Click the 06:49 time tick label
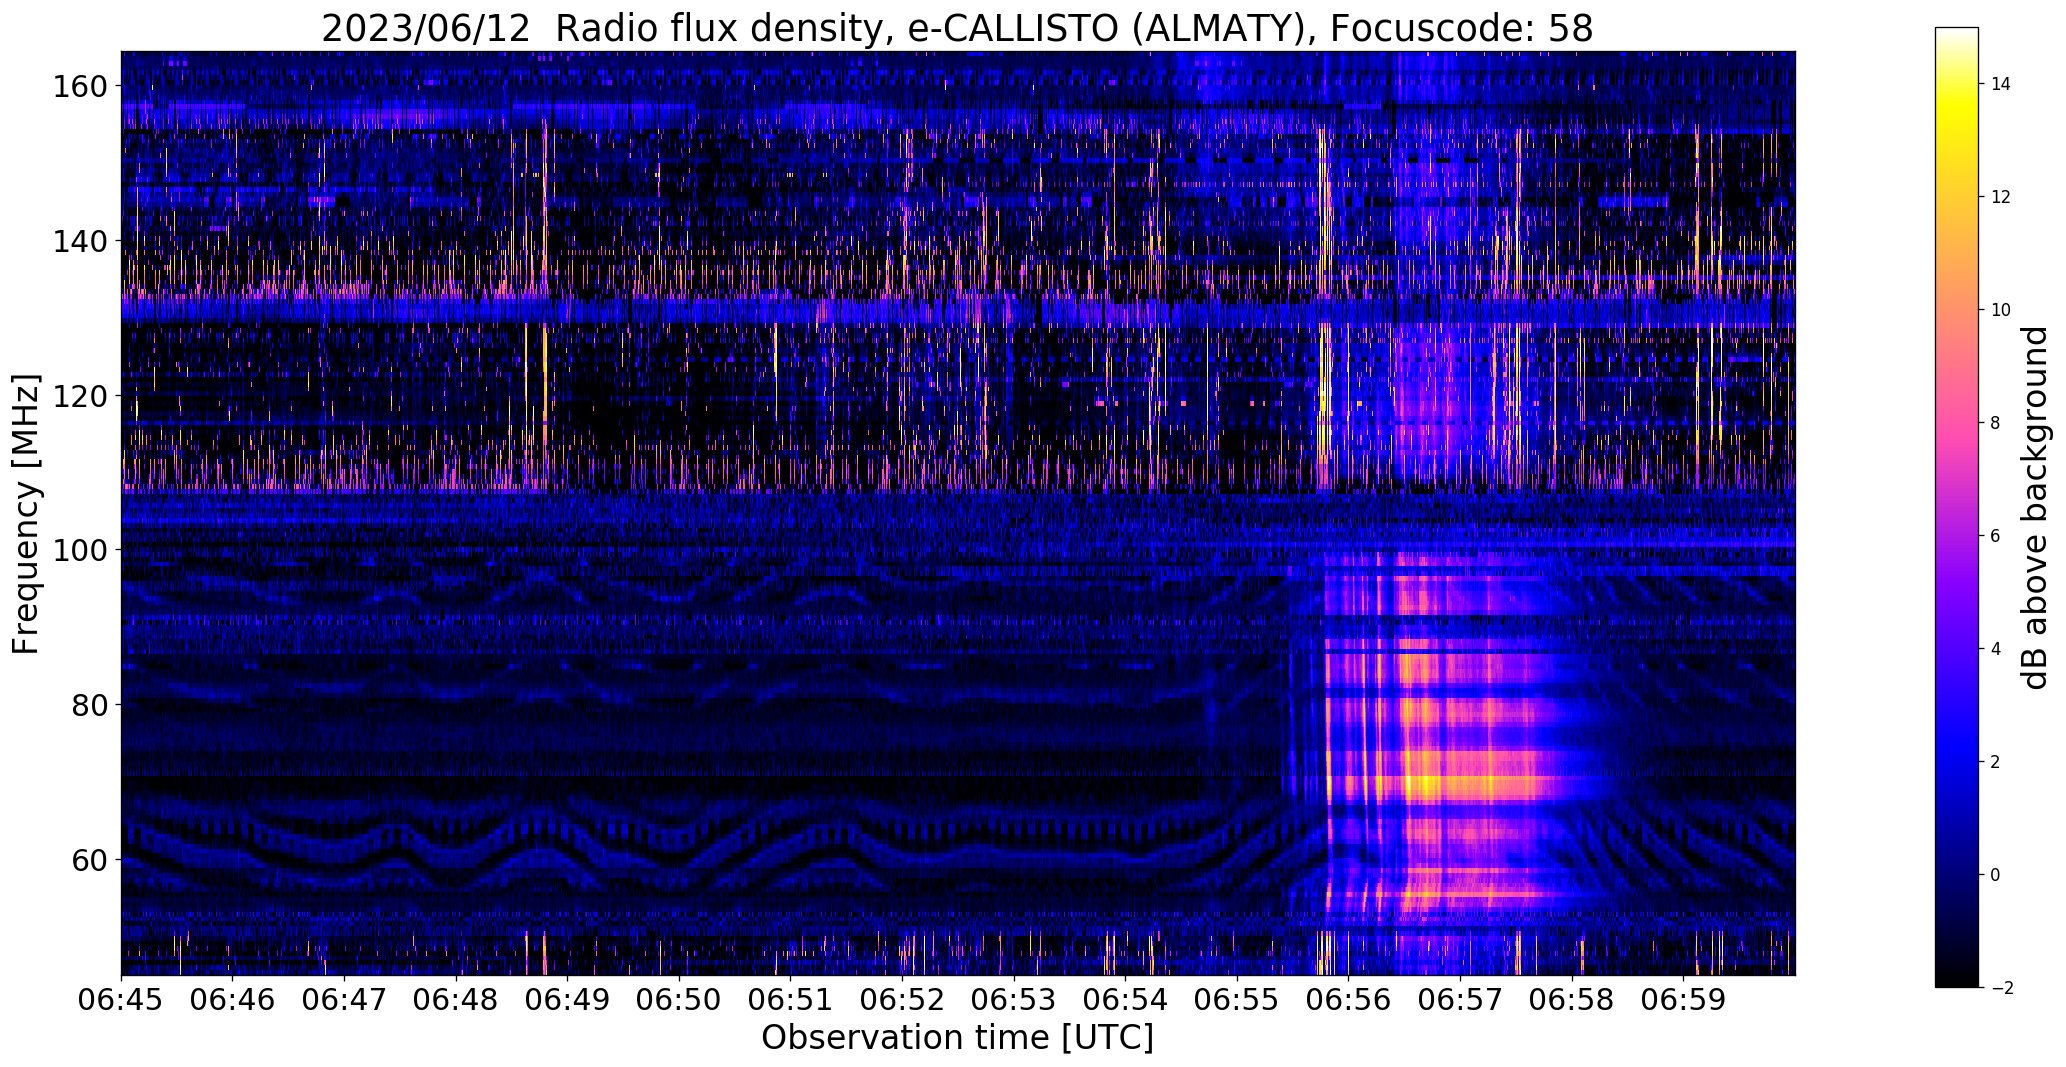 click(x=568, y=999)
